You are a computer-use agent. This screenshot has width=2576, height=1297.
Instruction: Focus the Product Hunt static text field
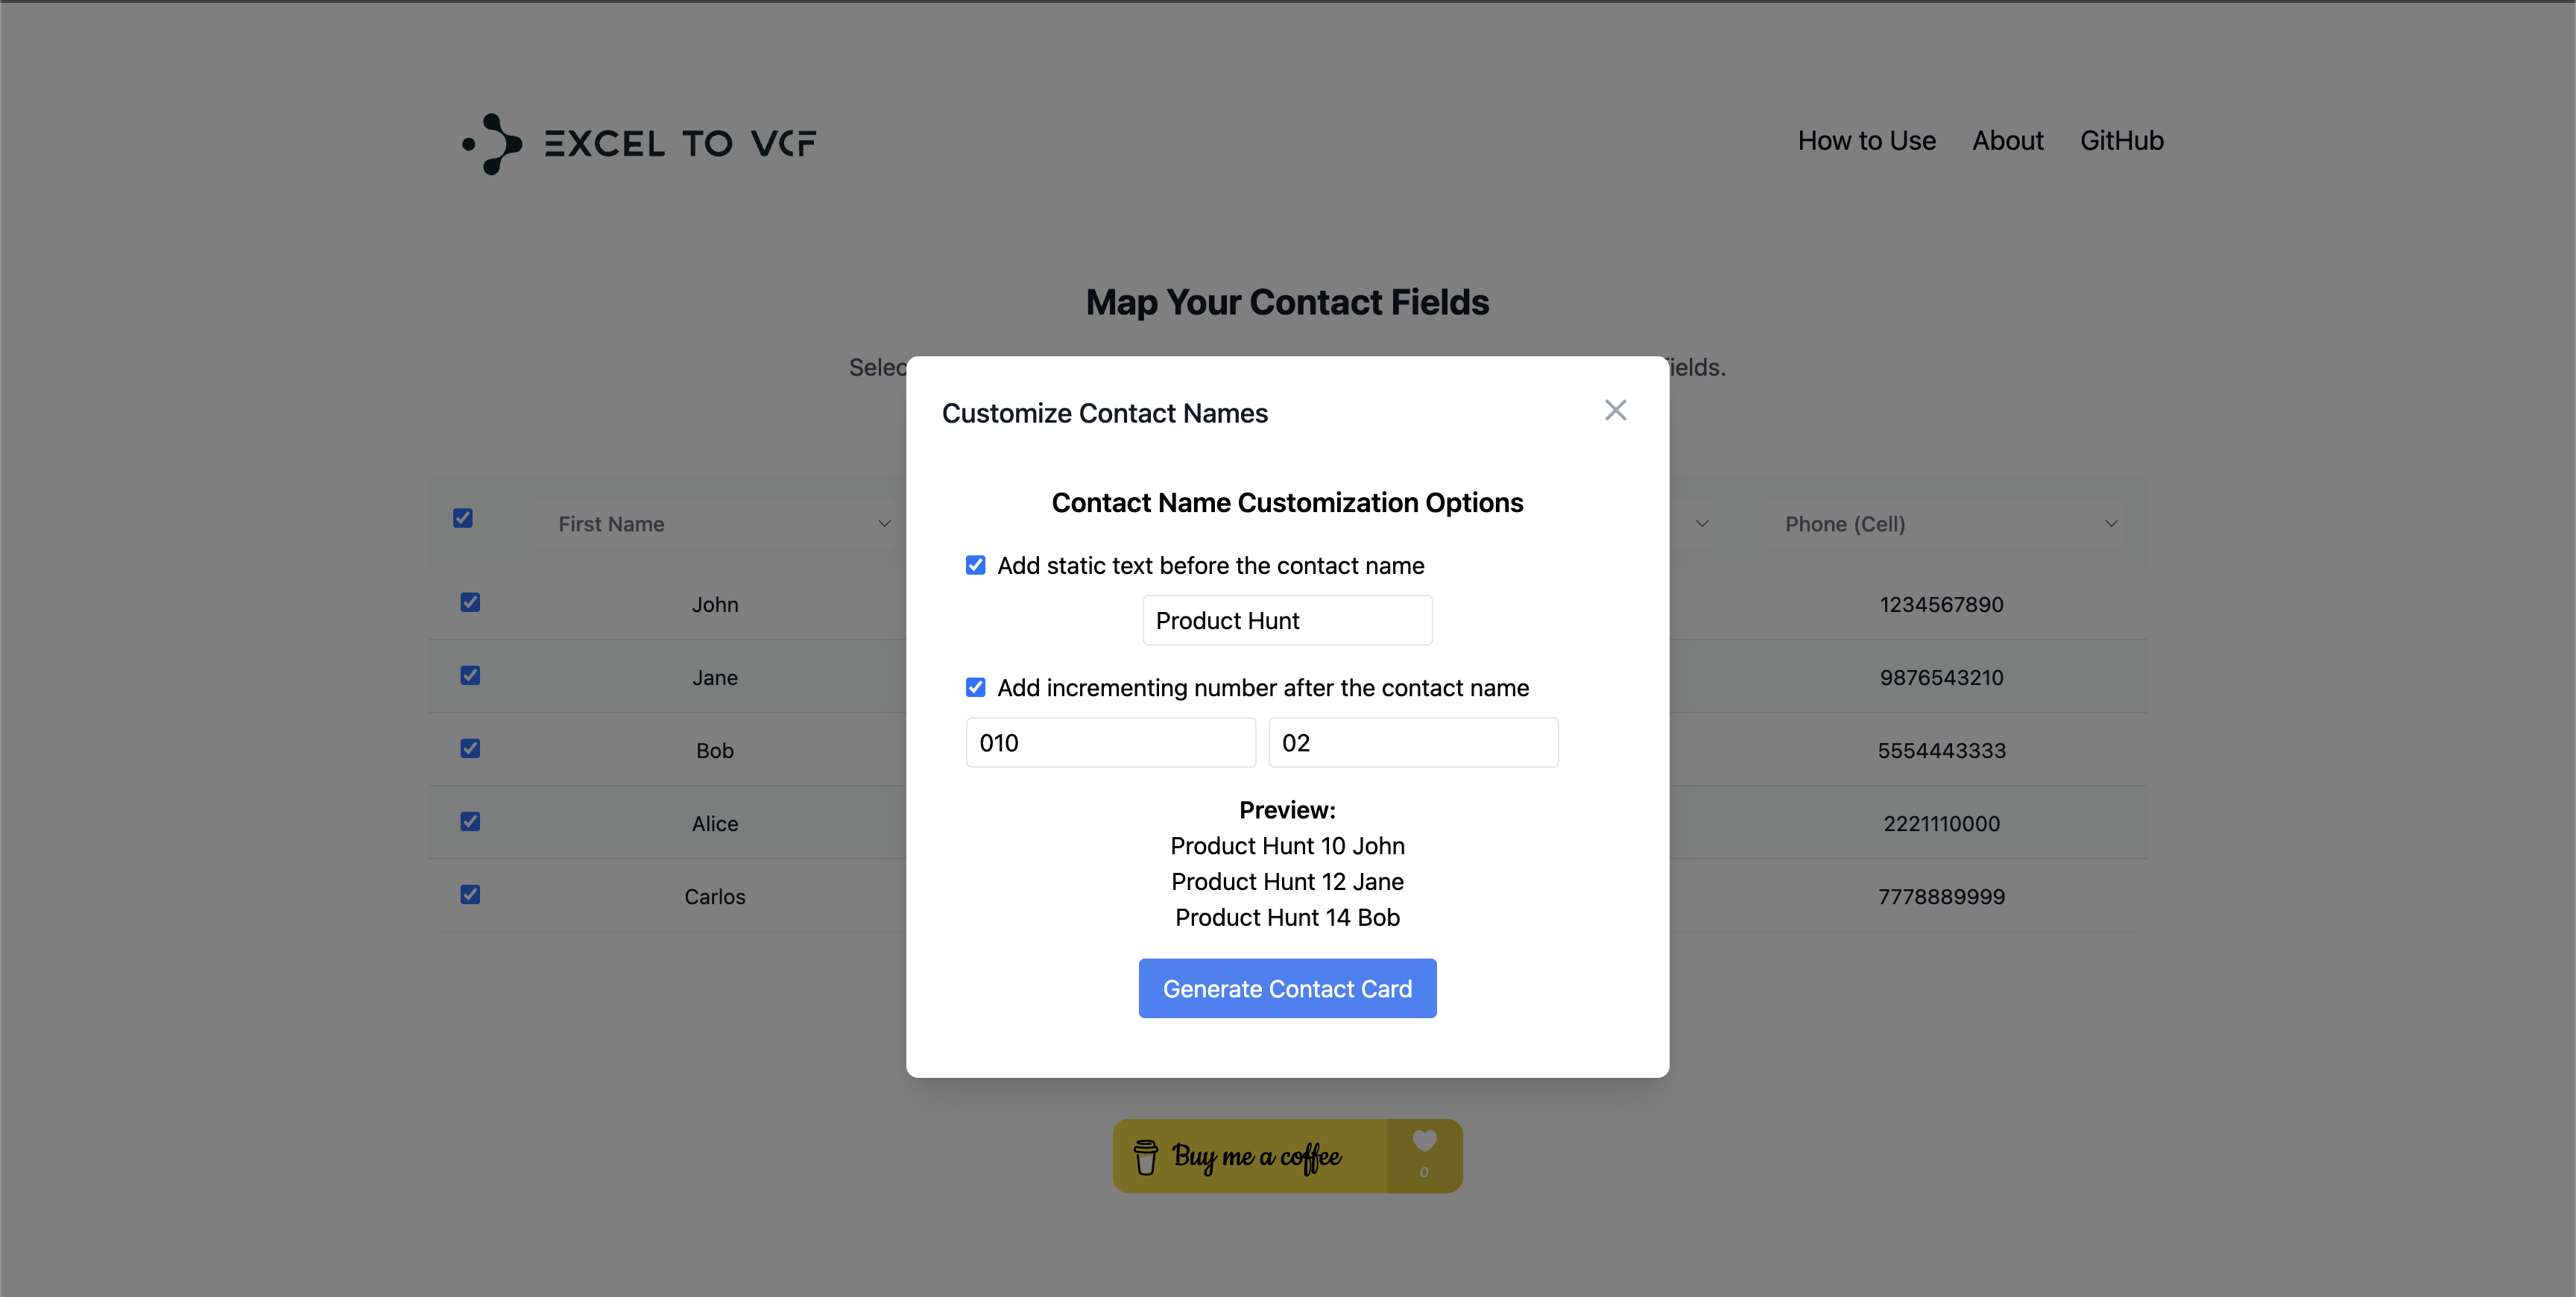tap(1287, 620)
